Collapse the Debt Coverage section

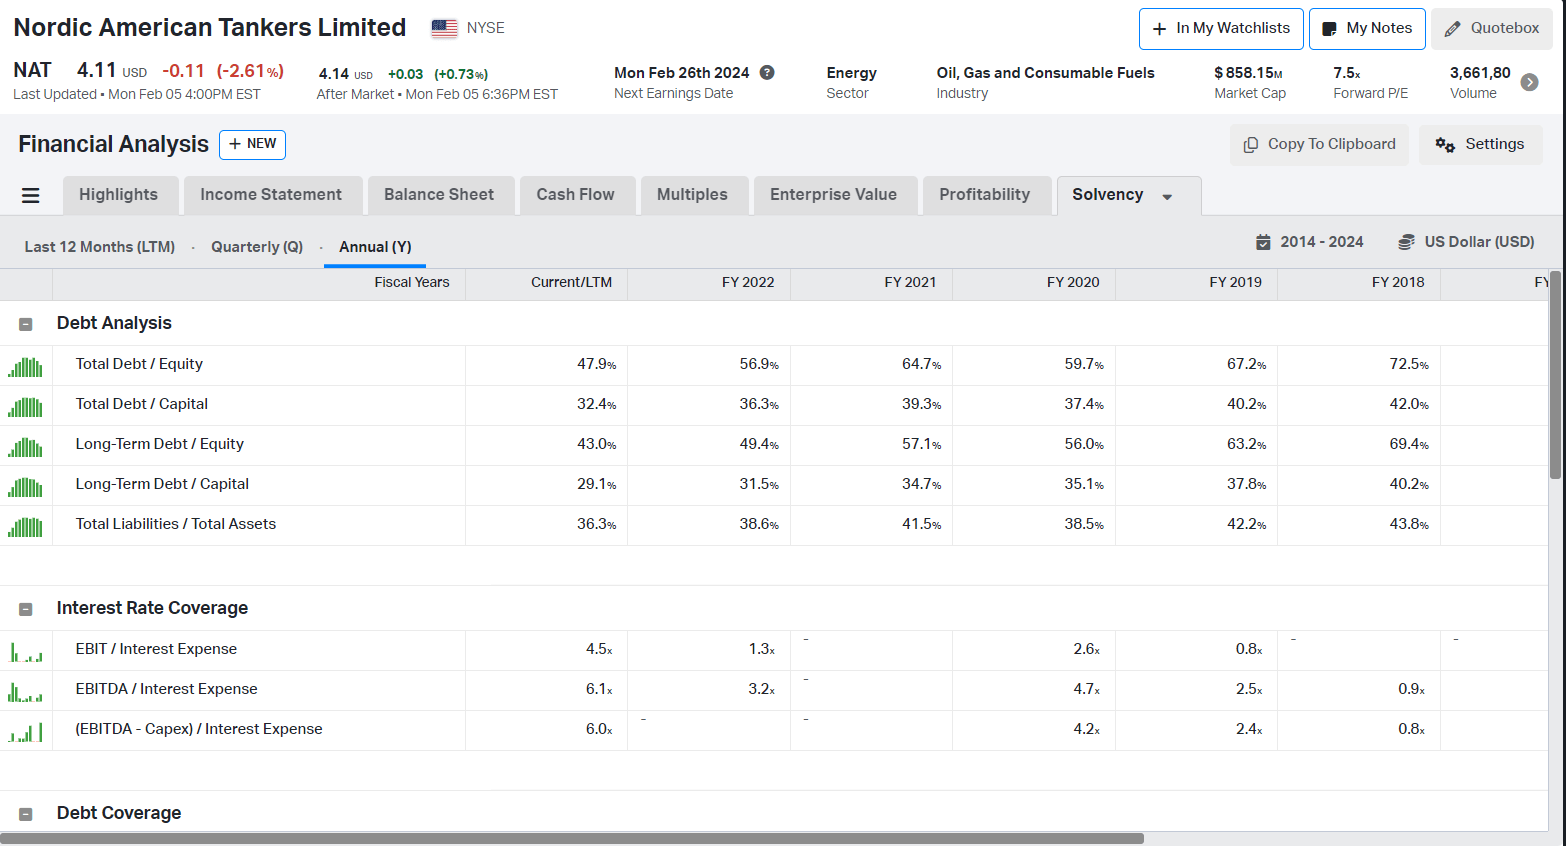(26, 814)
